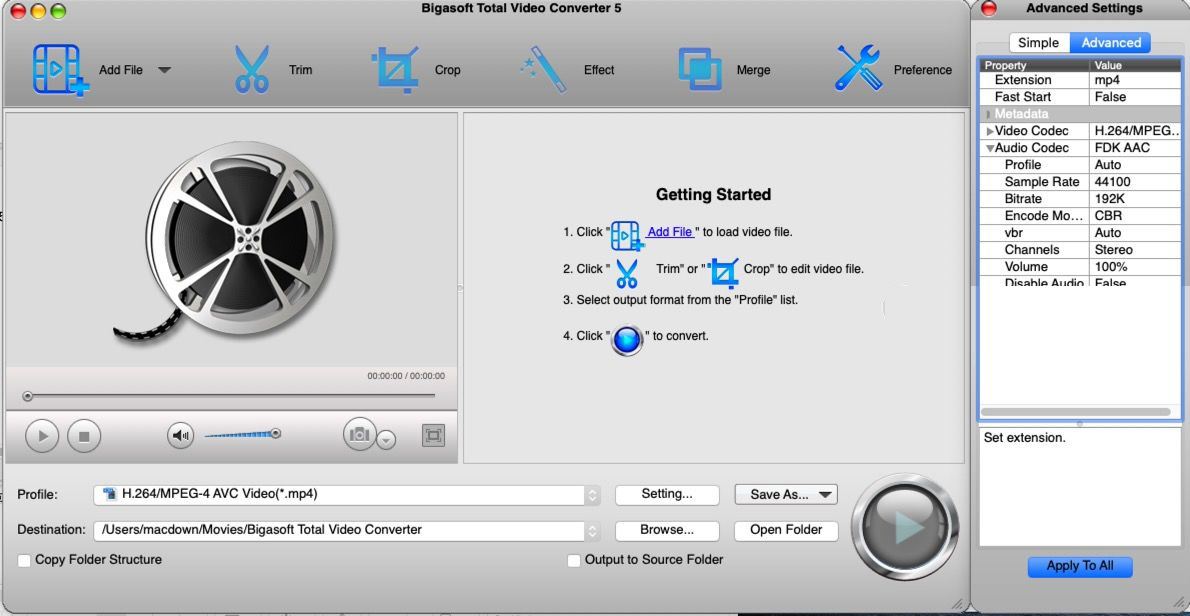Open the Add File dropdown arrow
The width and height of the screenshot is (1190, 616).
164,70
